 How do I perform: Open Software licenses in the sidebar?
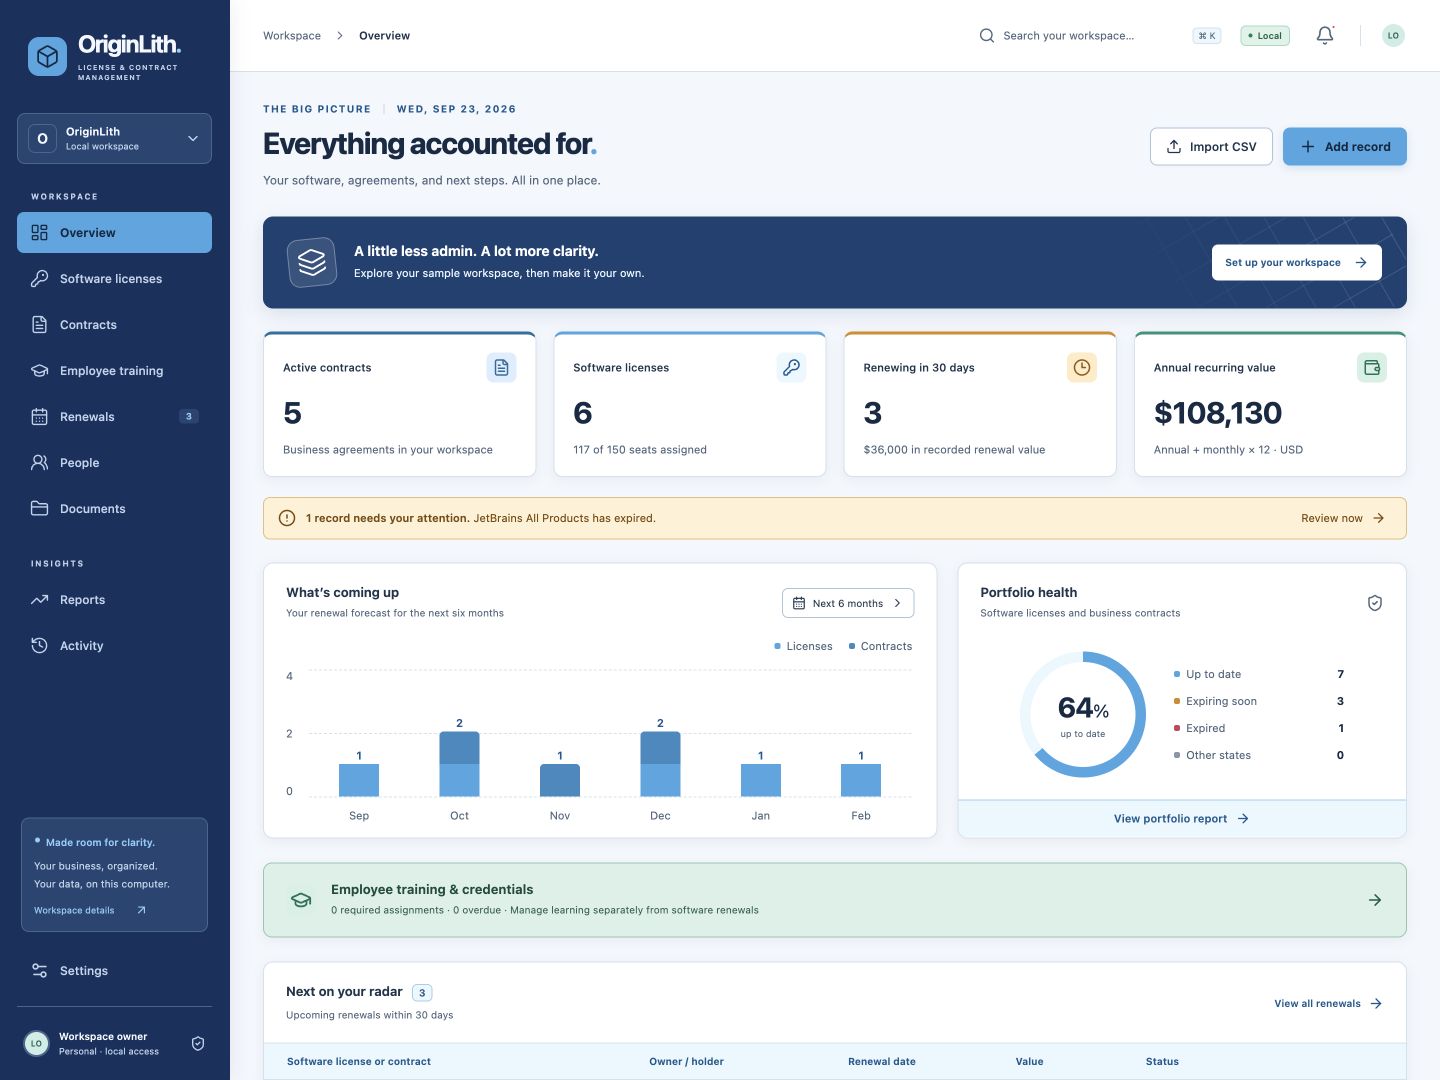pyautogui.click(x=114, y=278)
